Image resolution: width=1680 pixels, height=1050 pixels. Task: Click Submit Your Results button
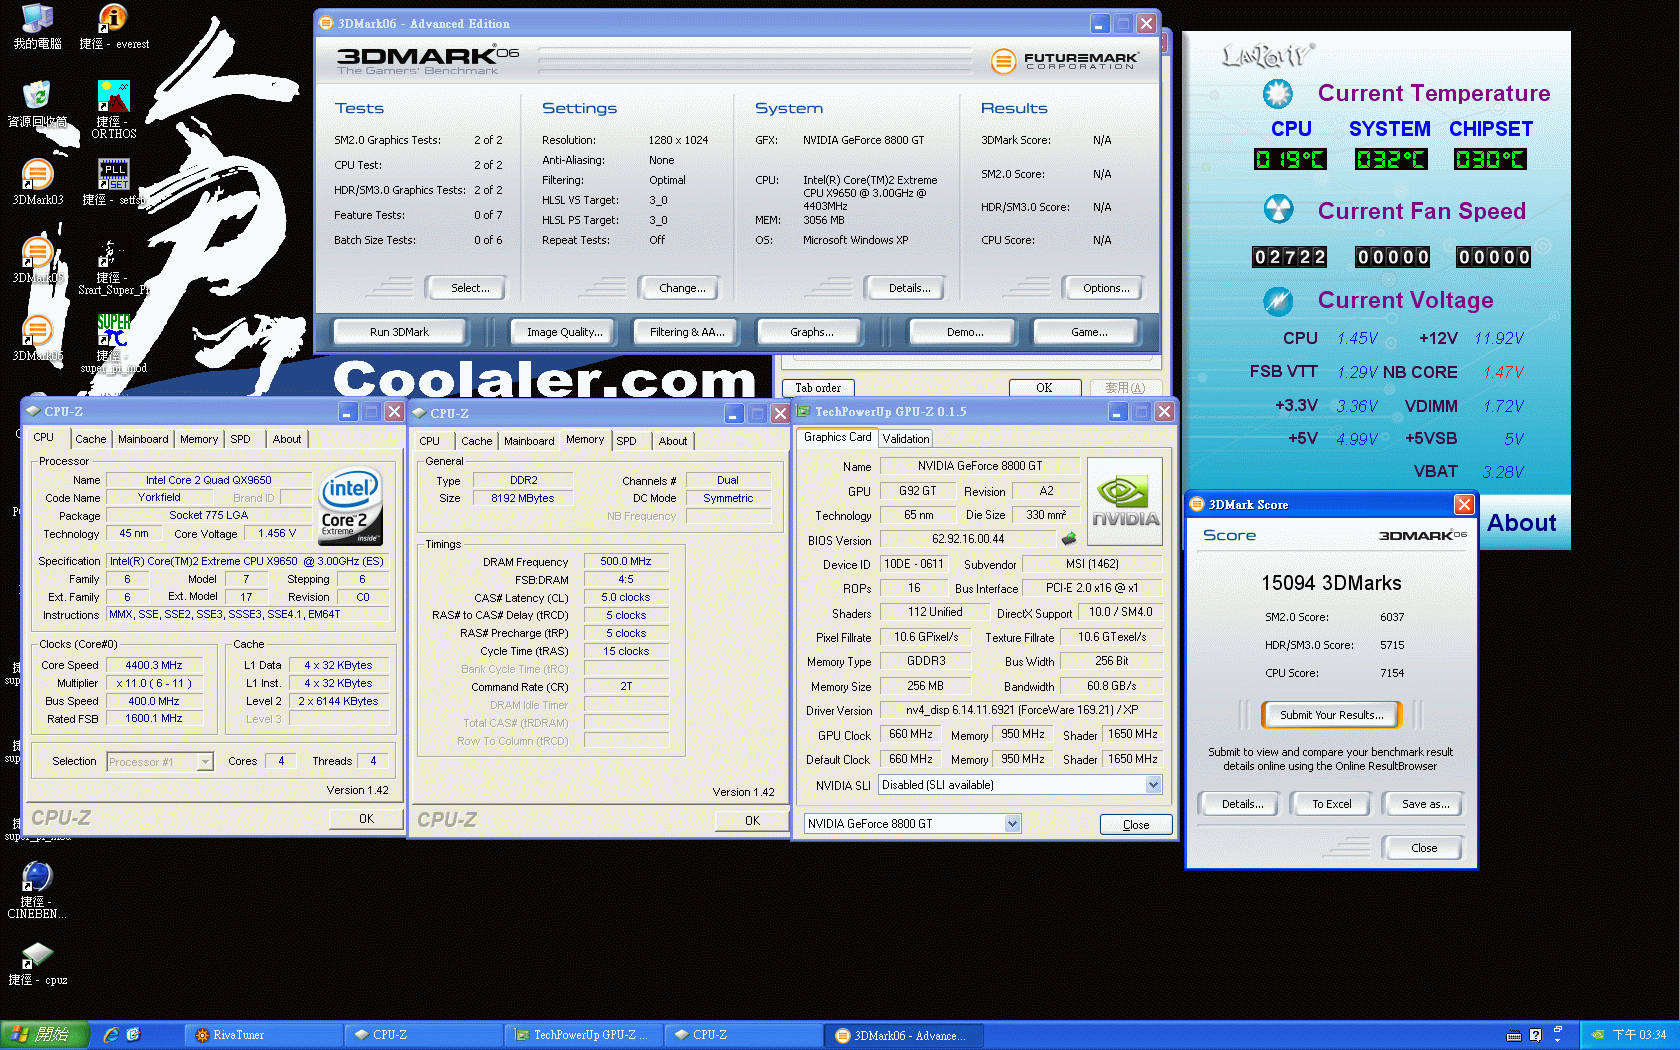pos(1331,715)
